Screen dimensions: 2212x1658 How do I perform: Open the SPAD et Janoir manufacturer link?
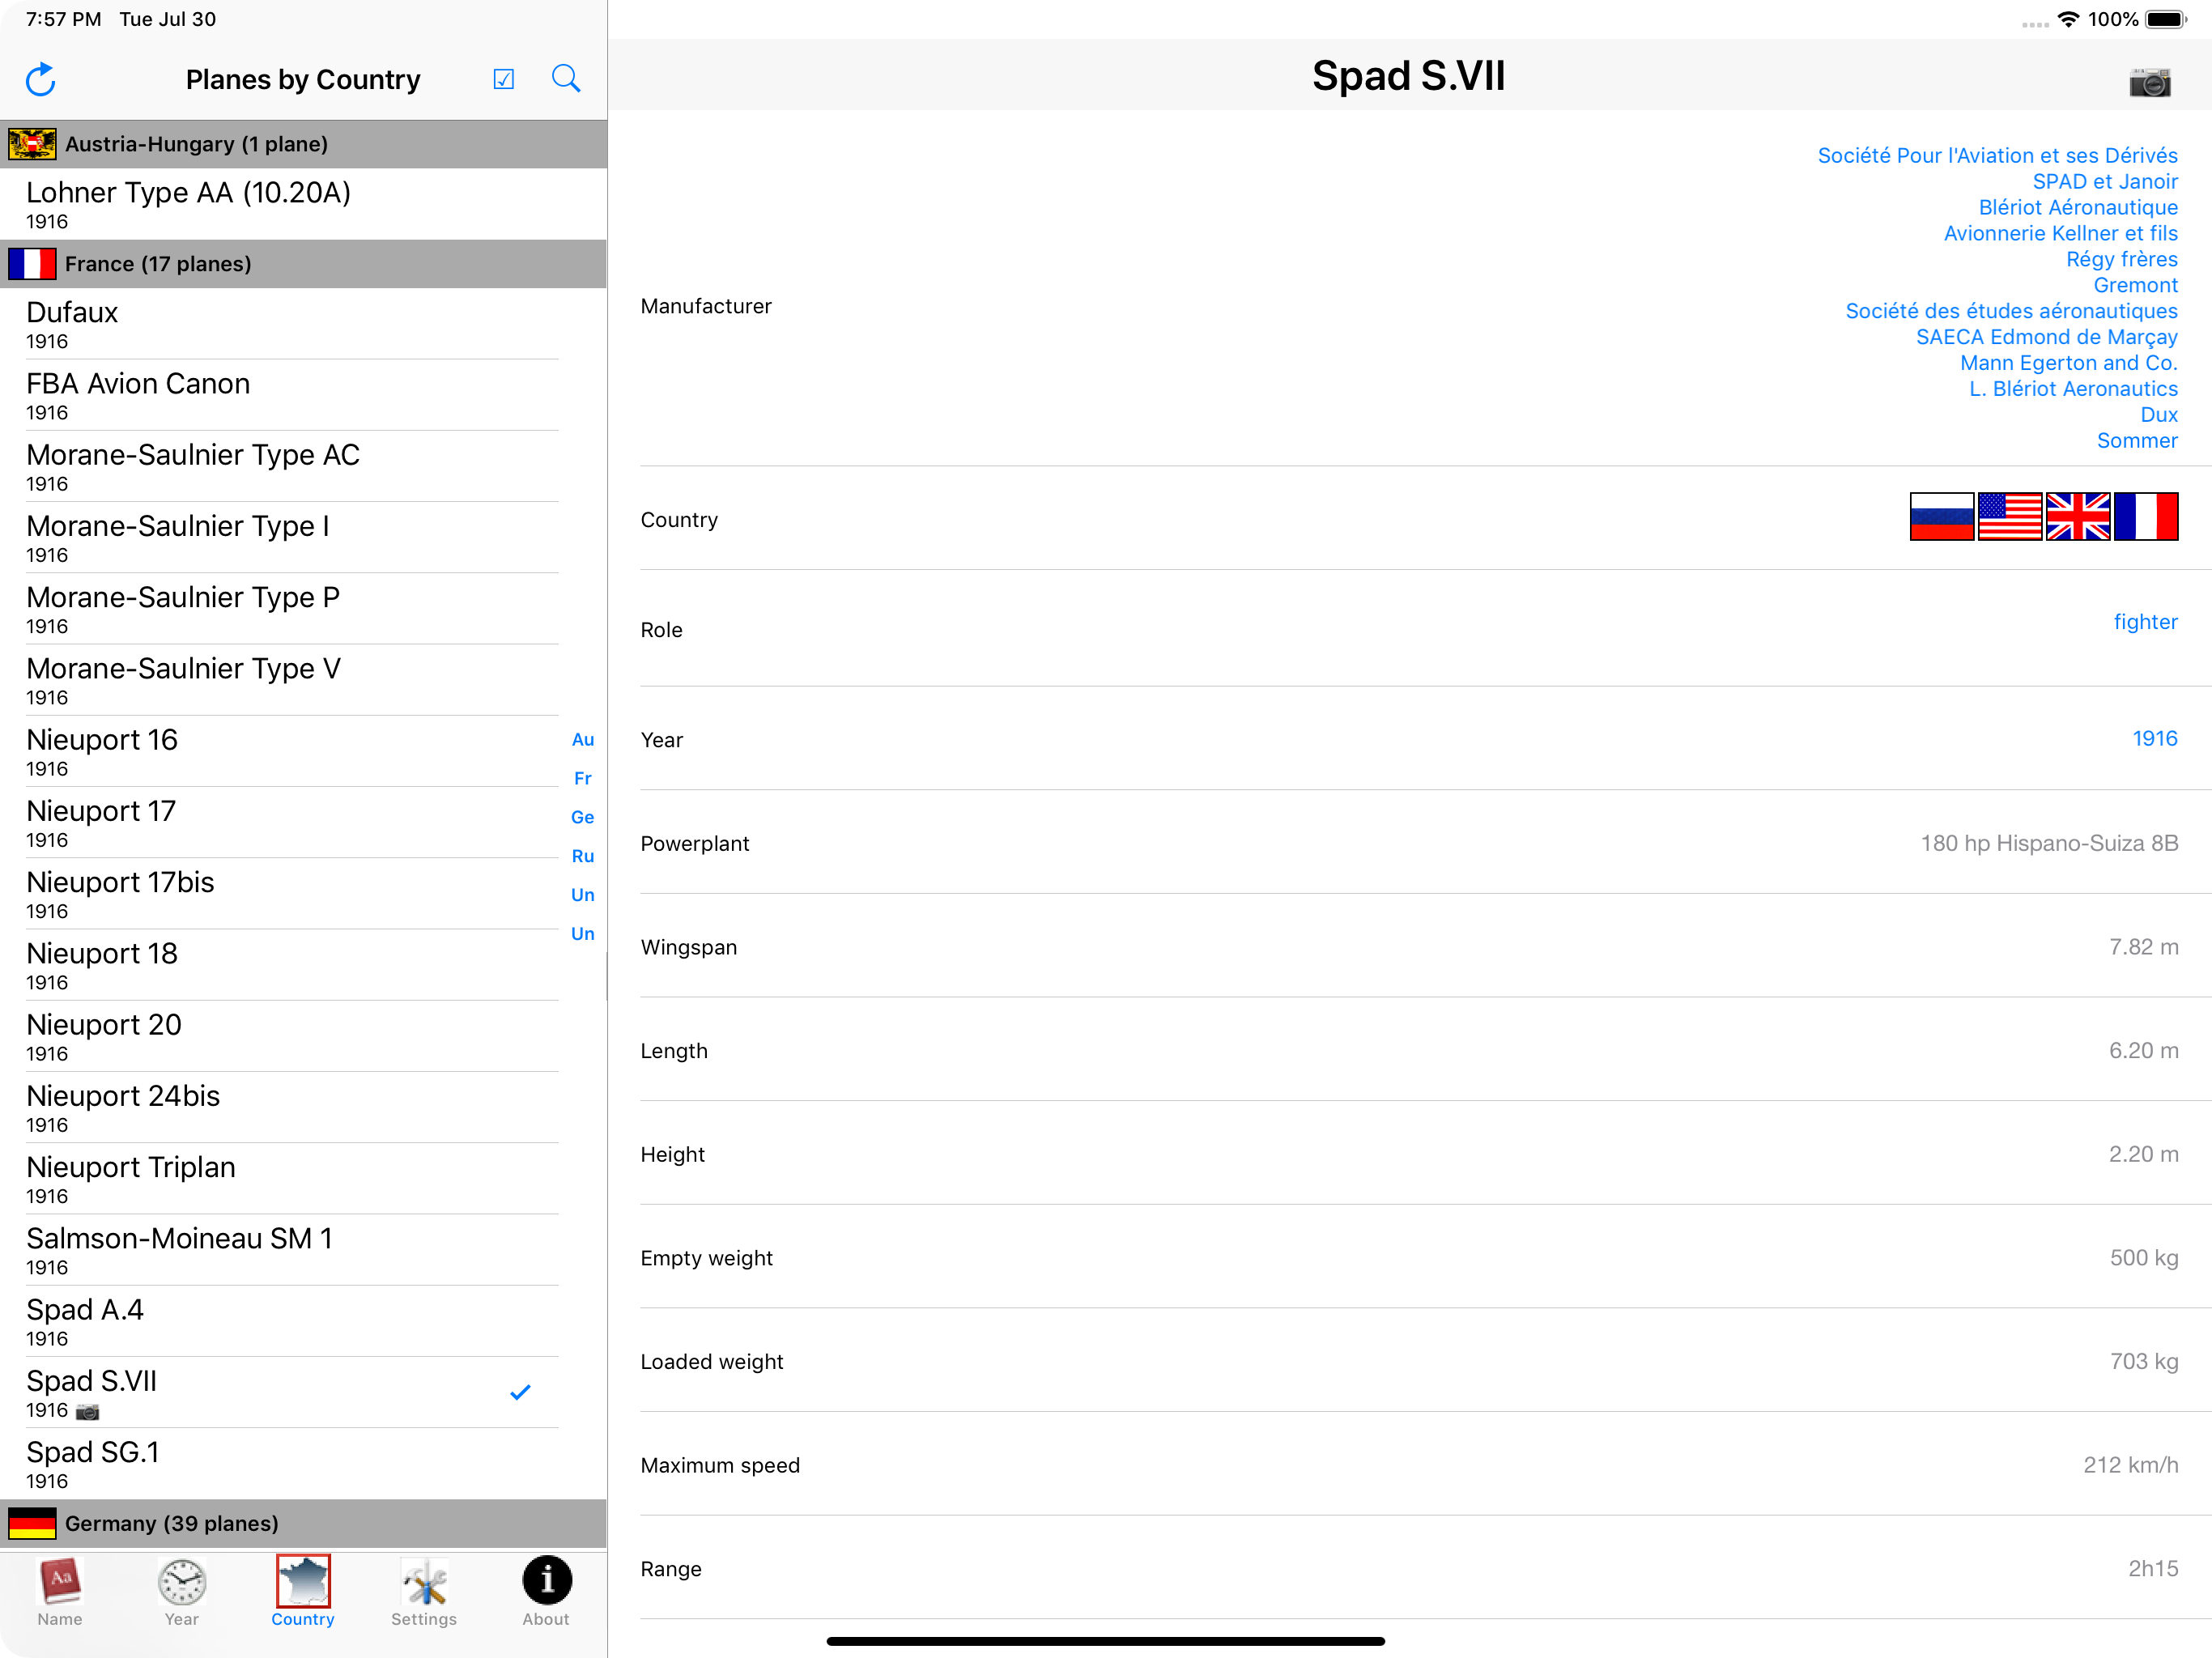pyautogui.click(x=2105, y=181)
